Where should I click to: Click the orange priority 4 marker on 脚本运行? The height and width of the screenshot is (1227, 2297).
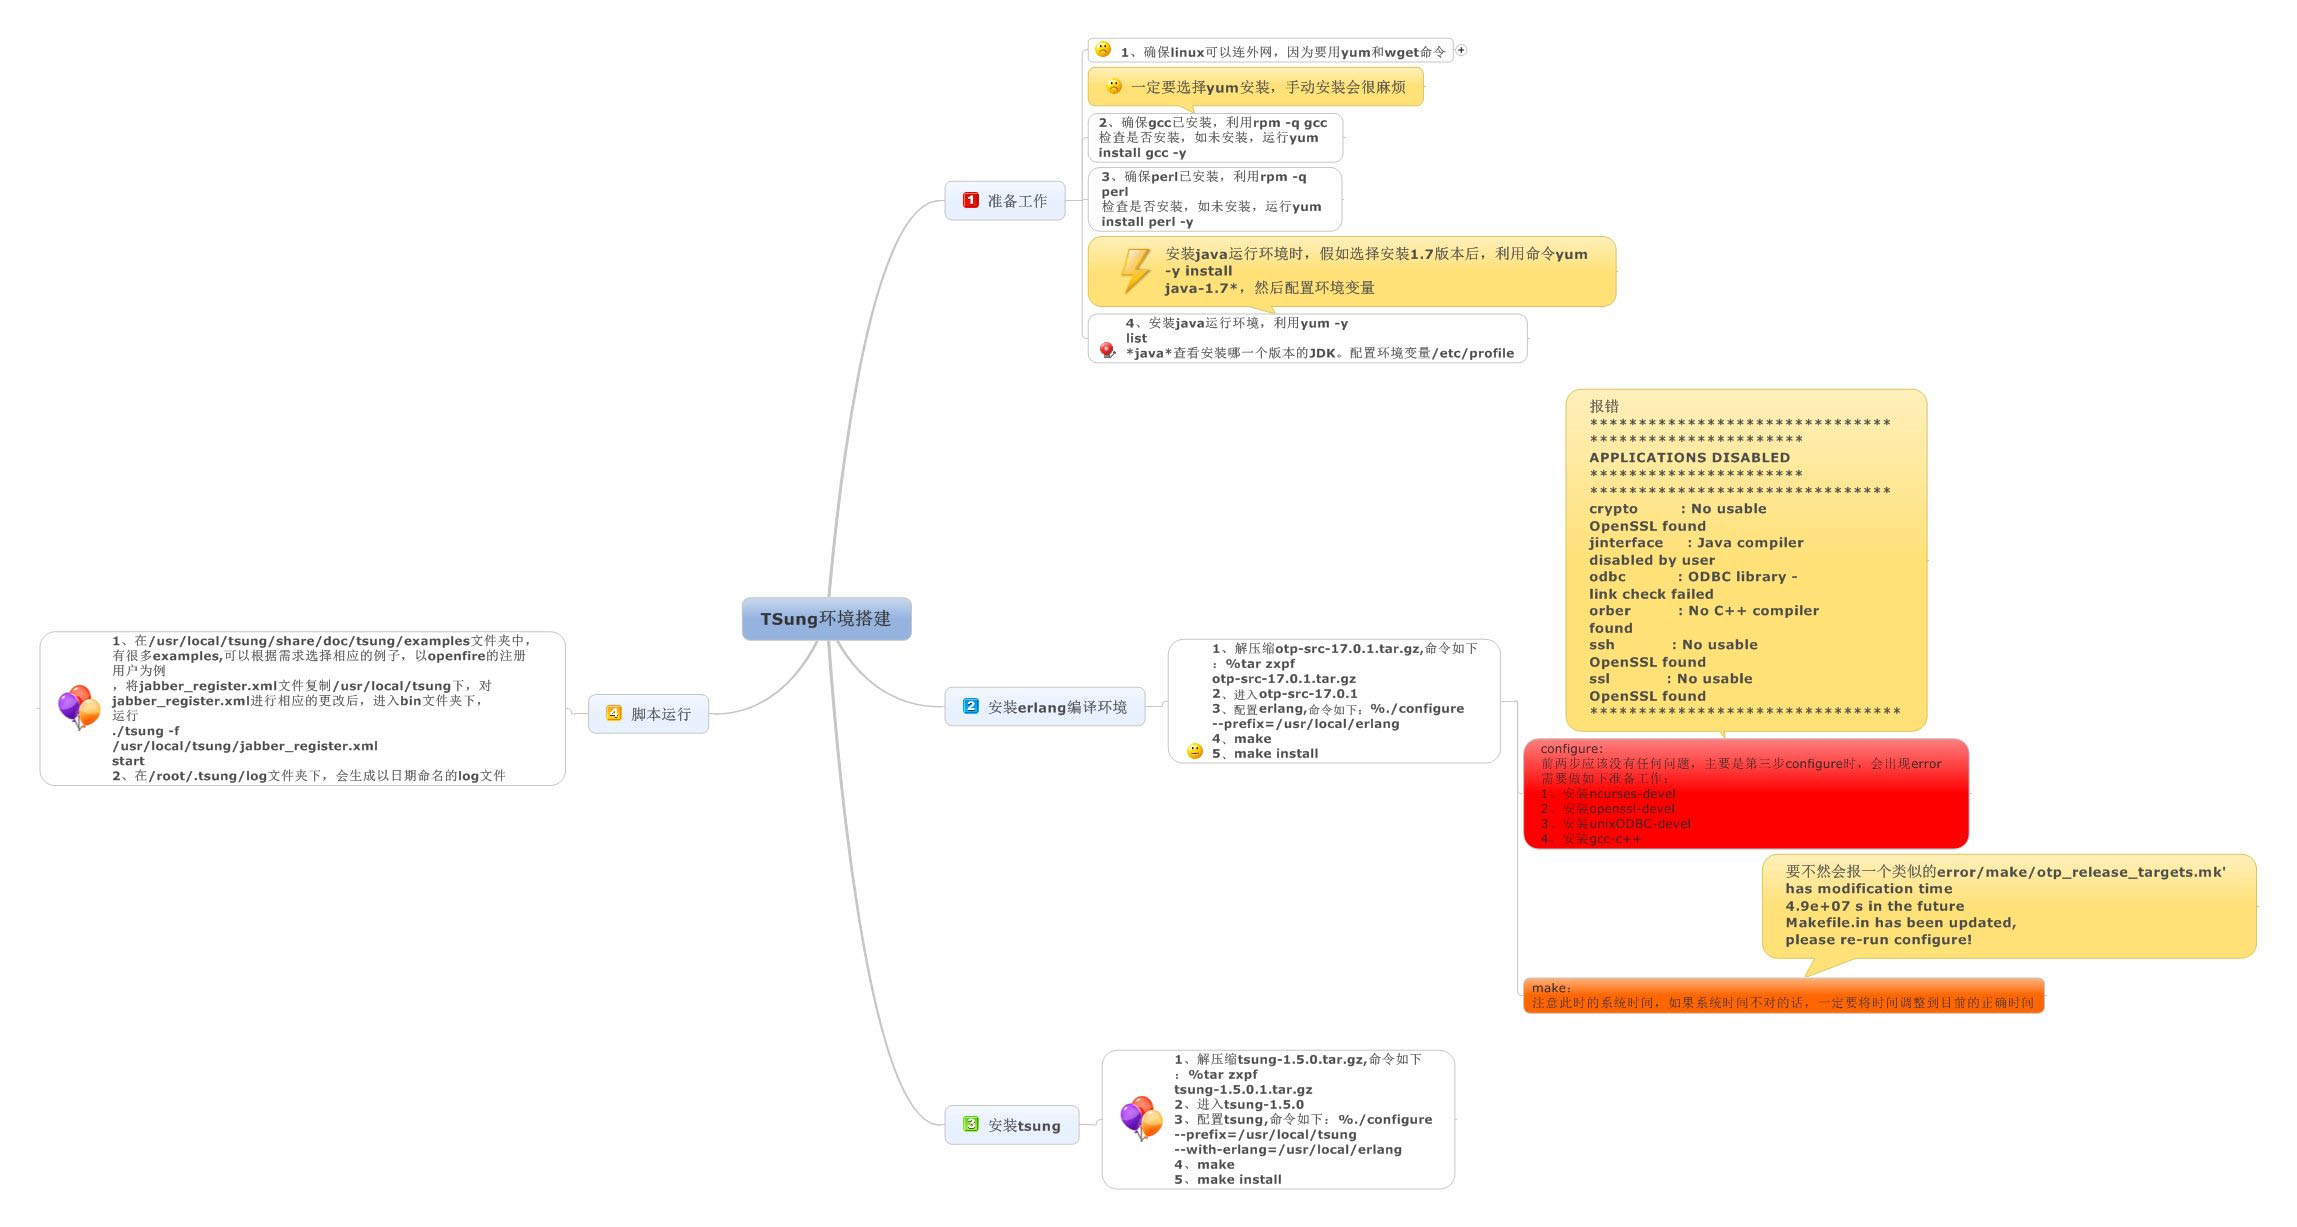click(x=614, y=713)
